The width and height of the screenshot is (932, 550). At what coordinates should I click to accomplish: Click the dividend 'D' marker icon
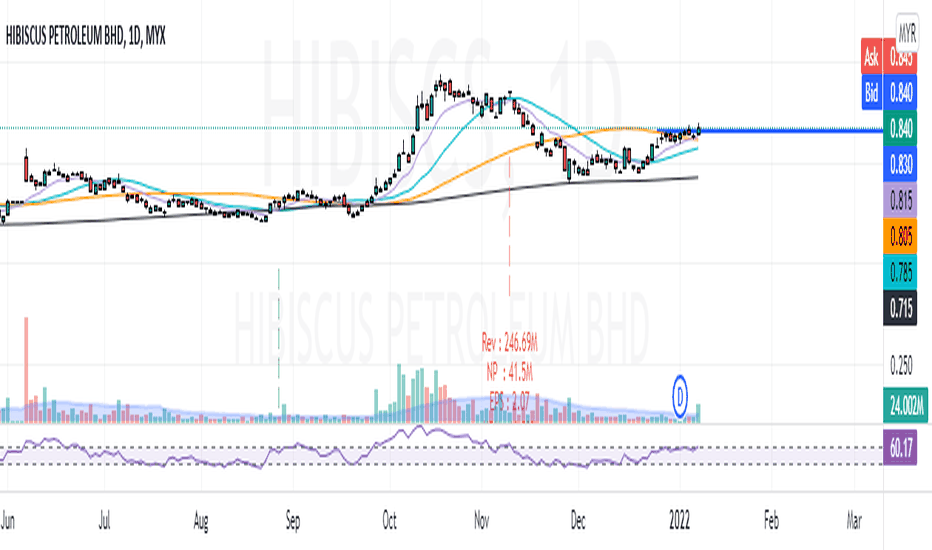(x=679, y=396)
